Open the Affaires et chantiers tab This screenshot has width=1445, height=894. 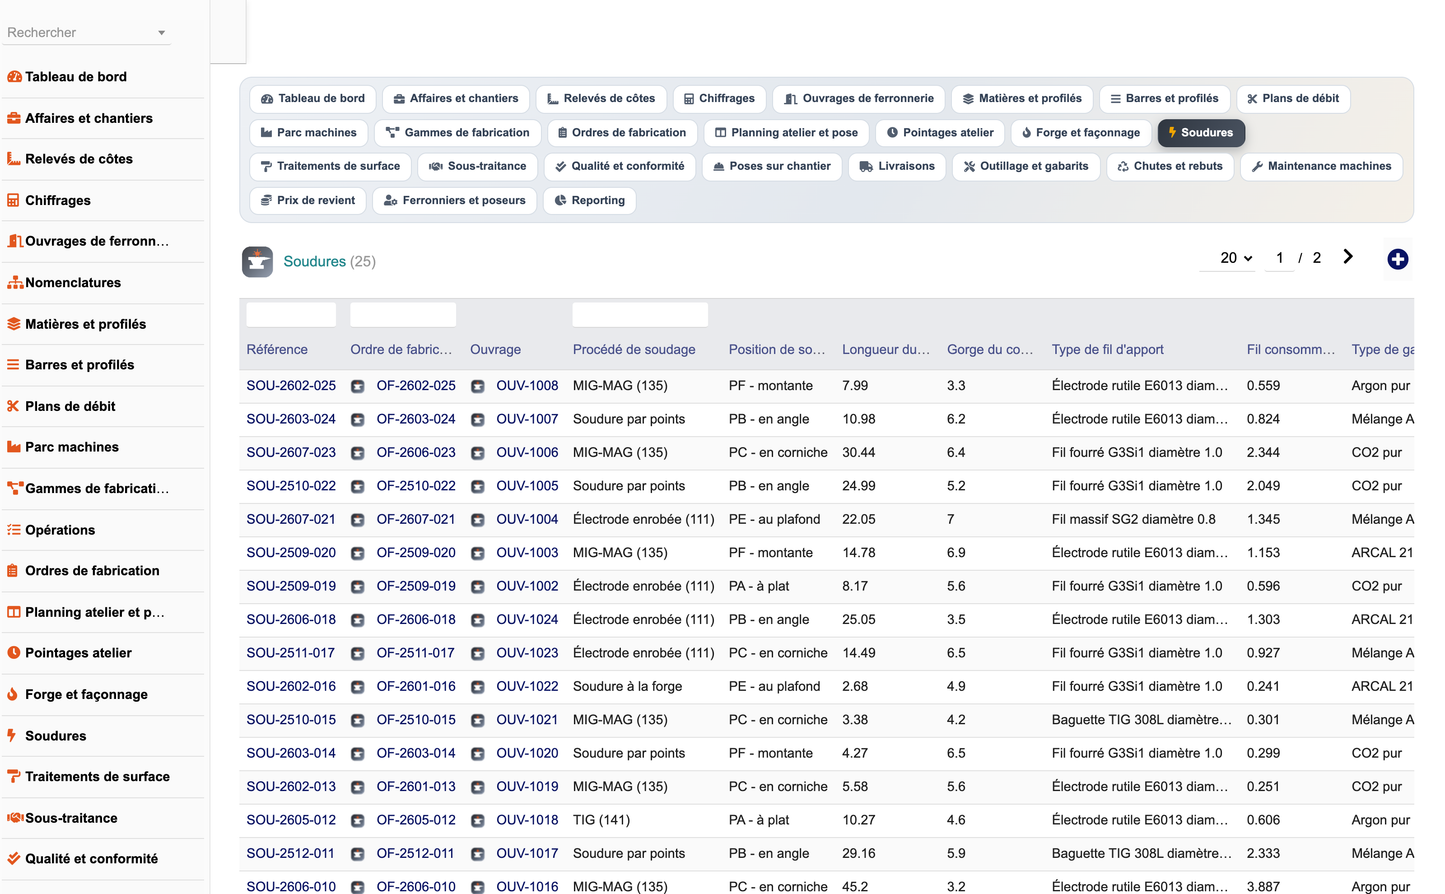(455, 99)
